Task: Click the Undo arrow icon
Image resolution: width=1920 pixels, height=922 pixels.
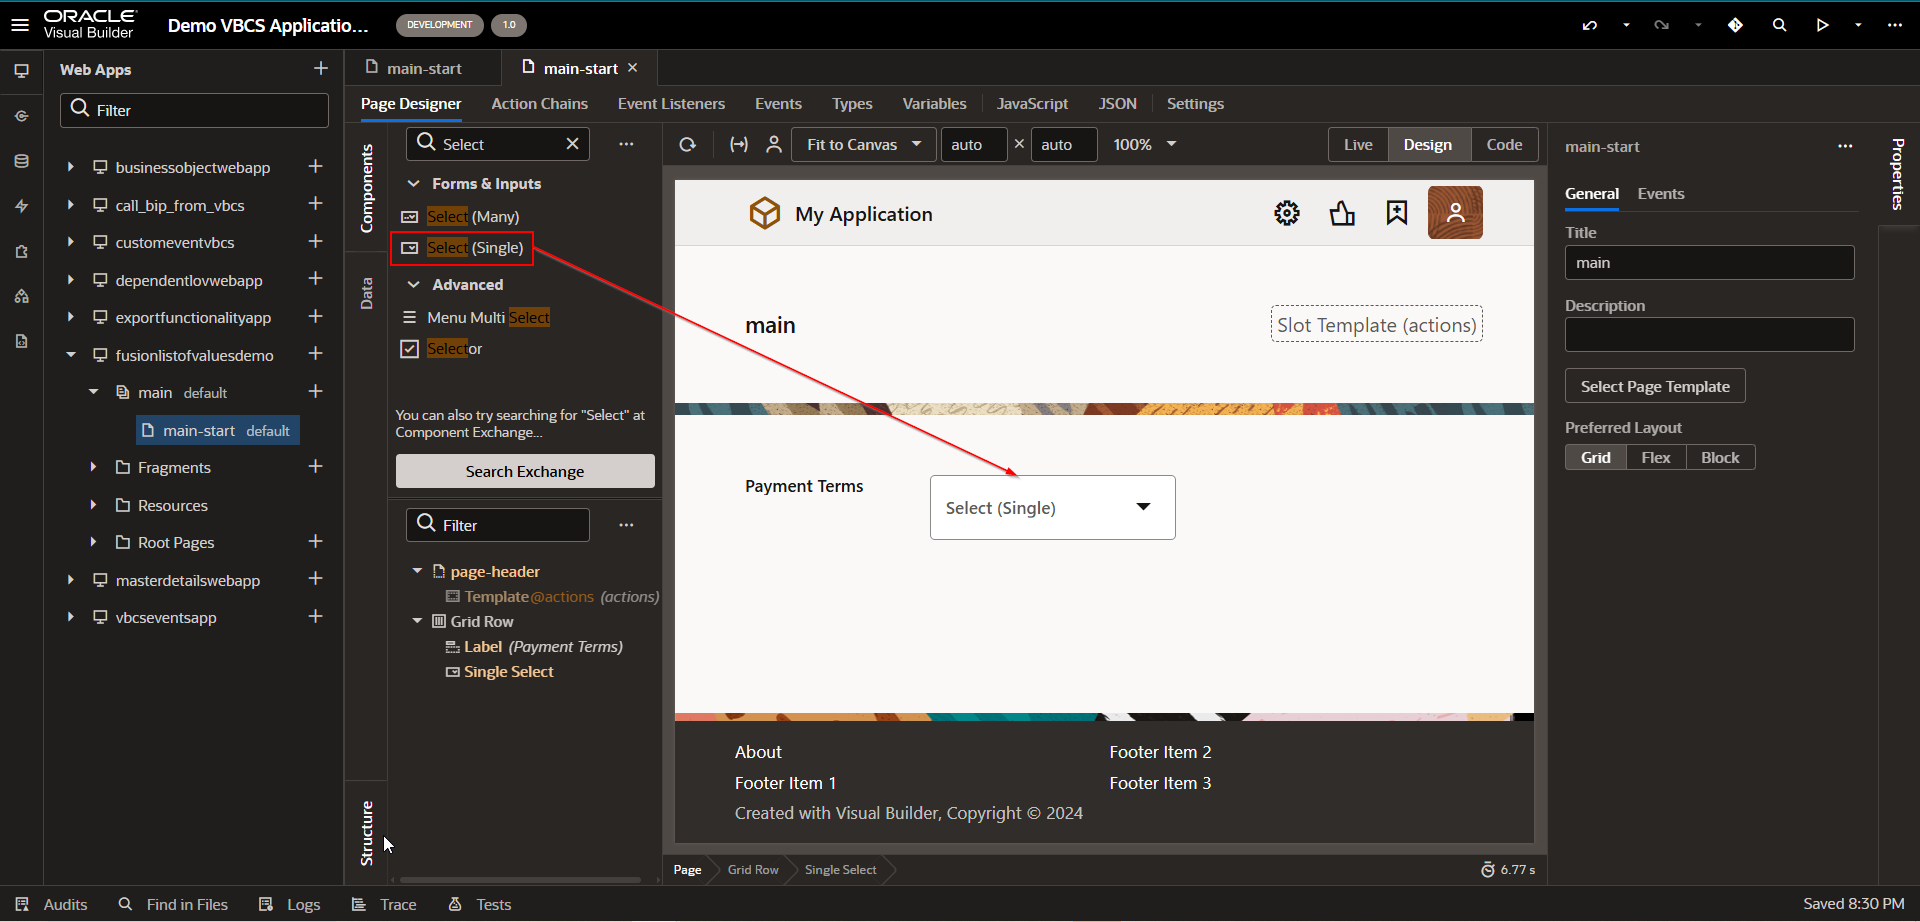Action: (x=1590, y=25)
